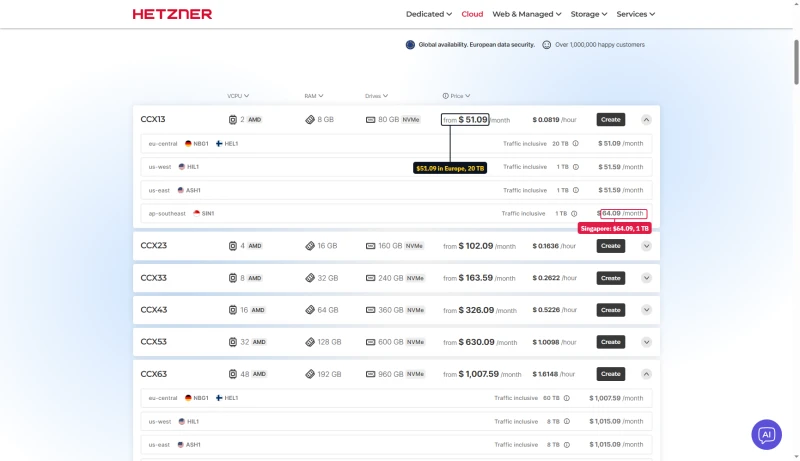Click the smiley happy customers icon

(546, 45)
